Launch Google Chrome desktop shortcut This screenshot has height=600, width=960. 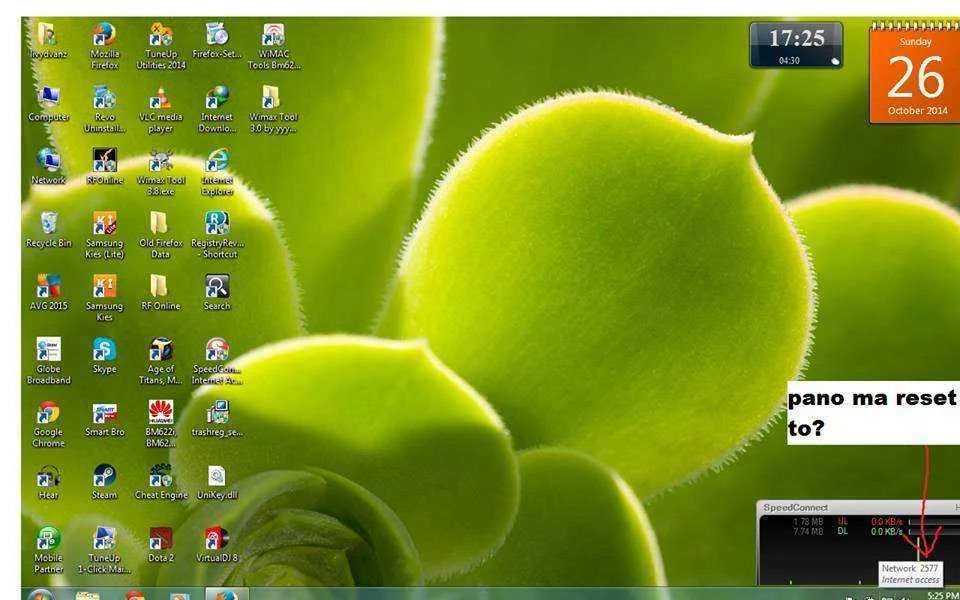coord(48,424)
